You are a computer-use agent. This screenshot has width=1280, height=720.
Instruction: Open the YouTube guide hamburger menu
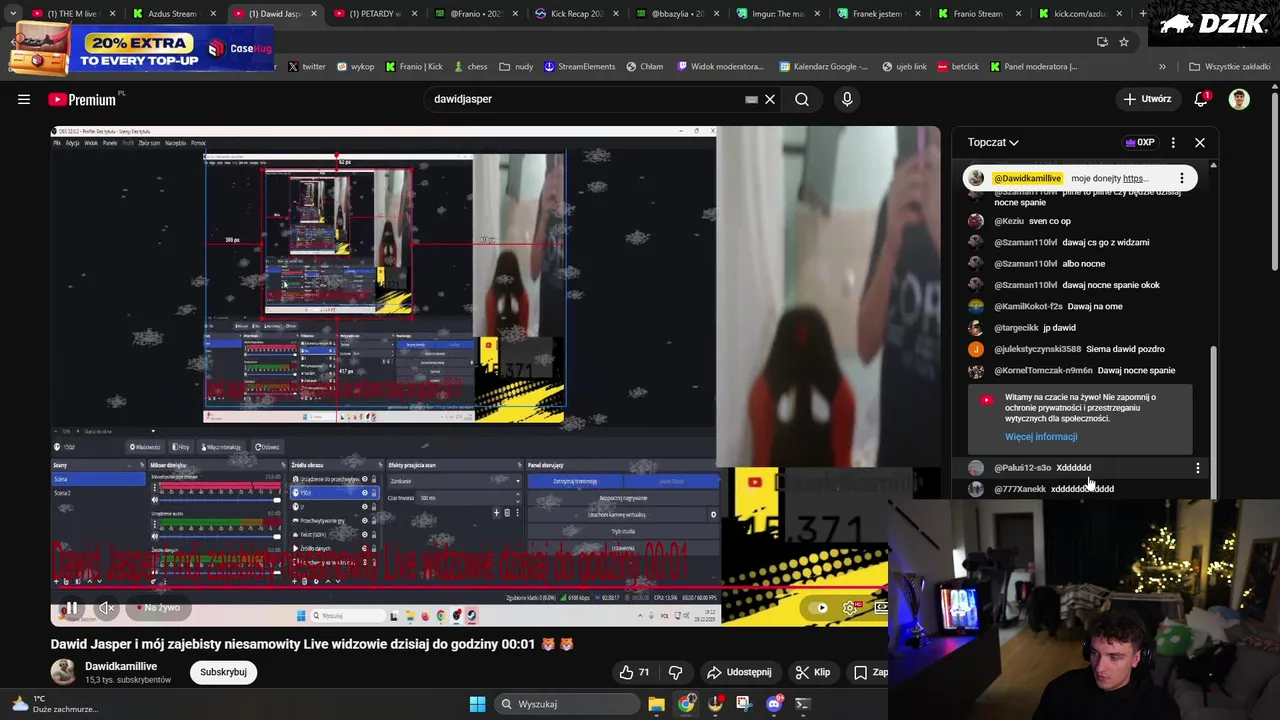(x=24, y=99)
